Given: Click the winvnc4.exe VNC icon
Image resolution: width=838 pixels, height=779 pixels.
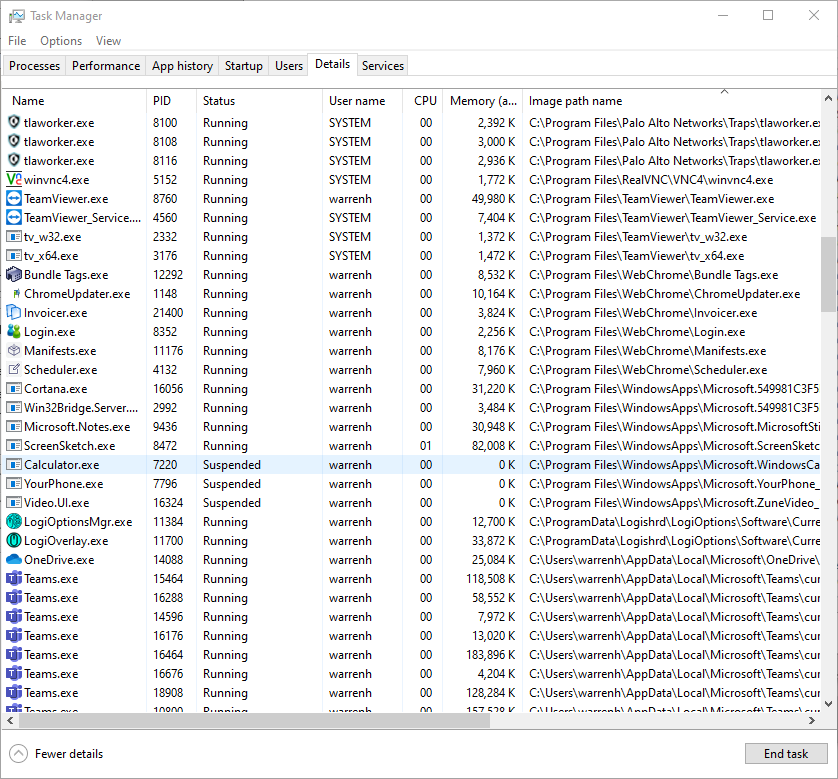Looking at the screenshot, I should pos(14,180).
